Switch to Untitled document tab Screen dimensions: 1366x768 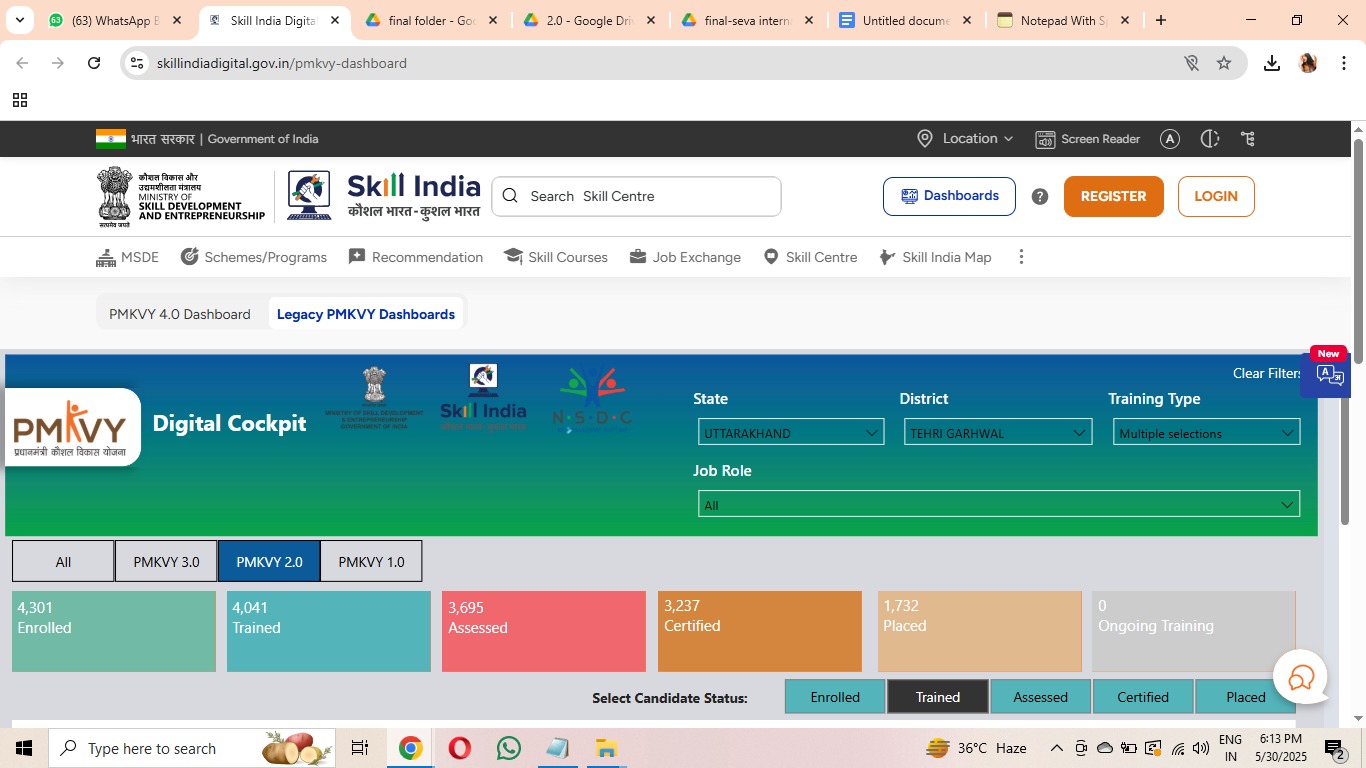[905, 20]
